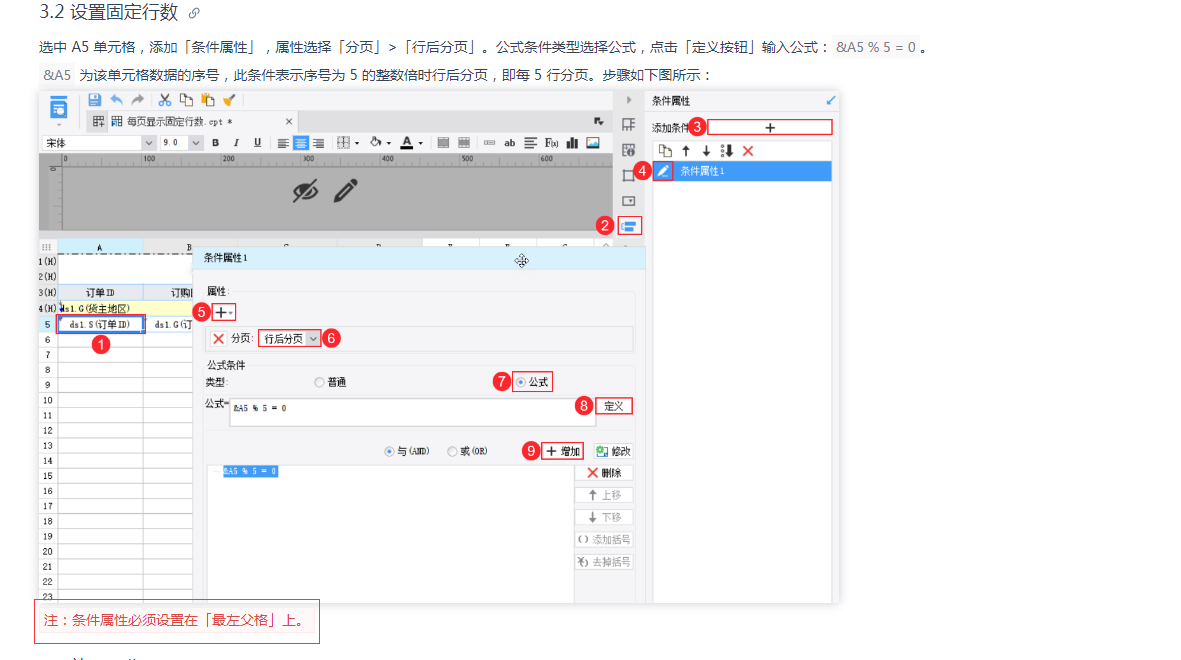Click the center alignment icon
The height and width of the screenshot is (660, 1181).
click(301, 143)
